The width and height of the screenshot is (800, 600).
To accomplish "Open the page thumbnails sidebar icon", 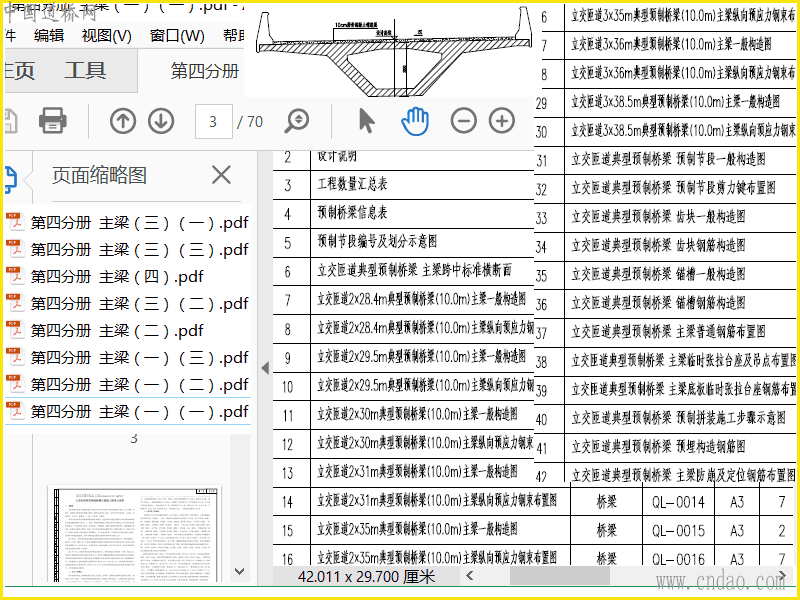I will point(10,180).
